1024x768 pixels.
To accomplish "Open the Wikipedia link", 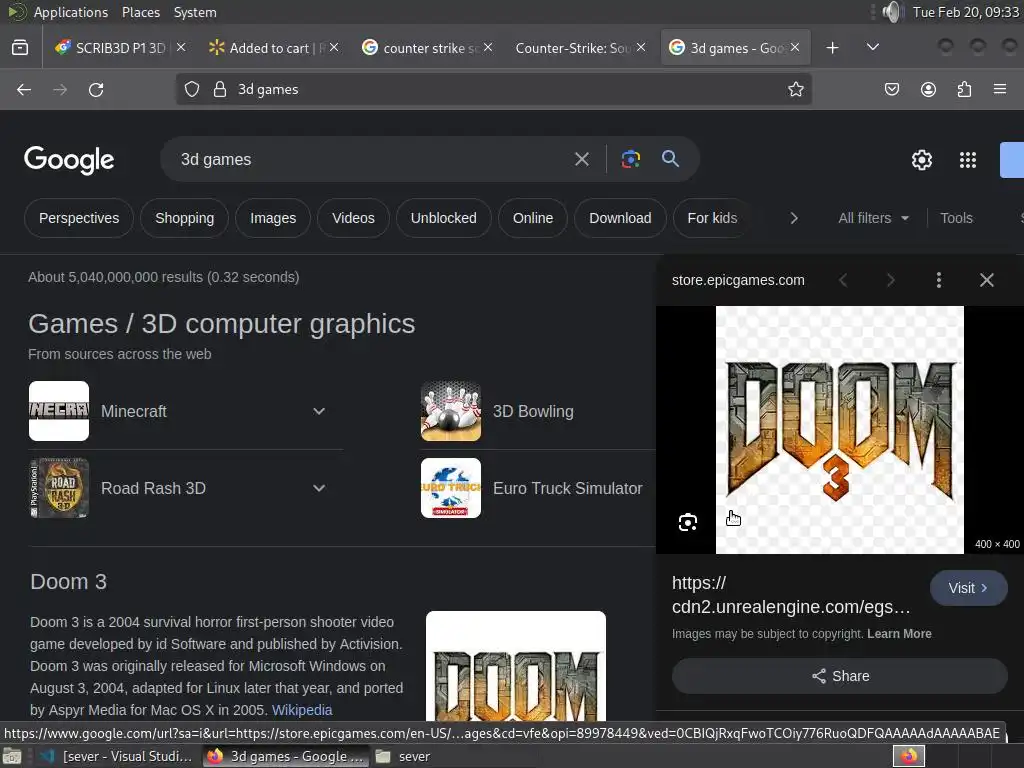I will [302, 710].
